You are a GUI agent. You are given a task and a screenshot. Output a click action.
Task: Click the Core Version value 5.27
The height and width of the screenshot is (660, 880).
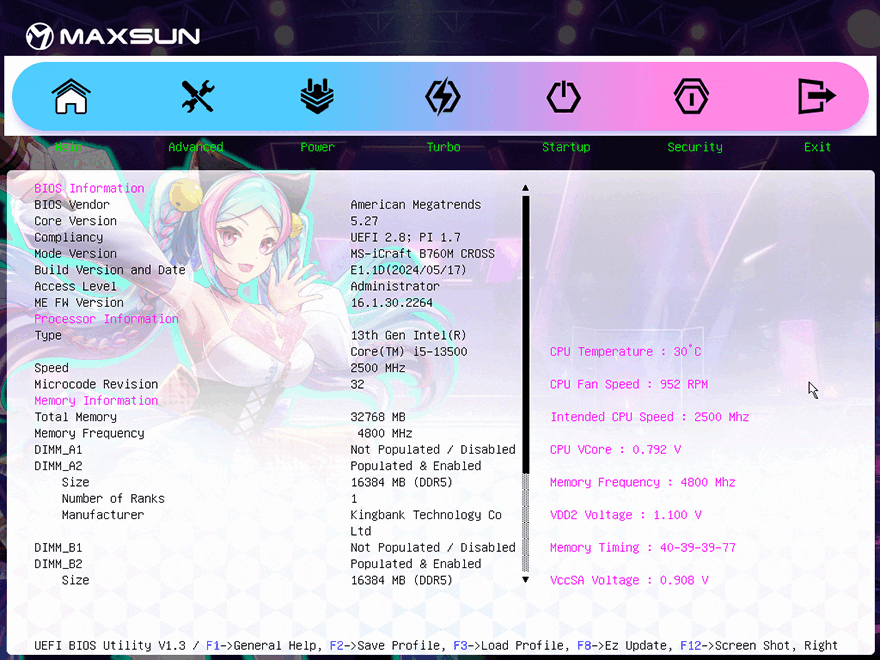(x=364, y=221)
